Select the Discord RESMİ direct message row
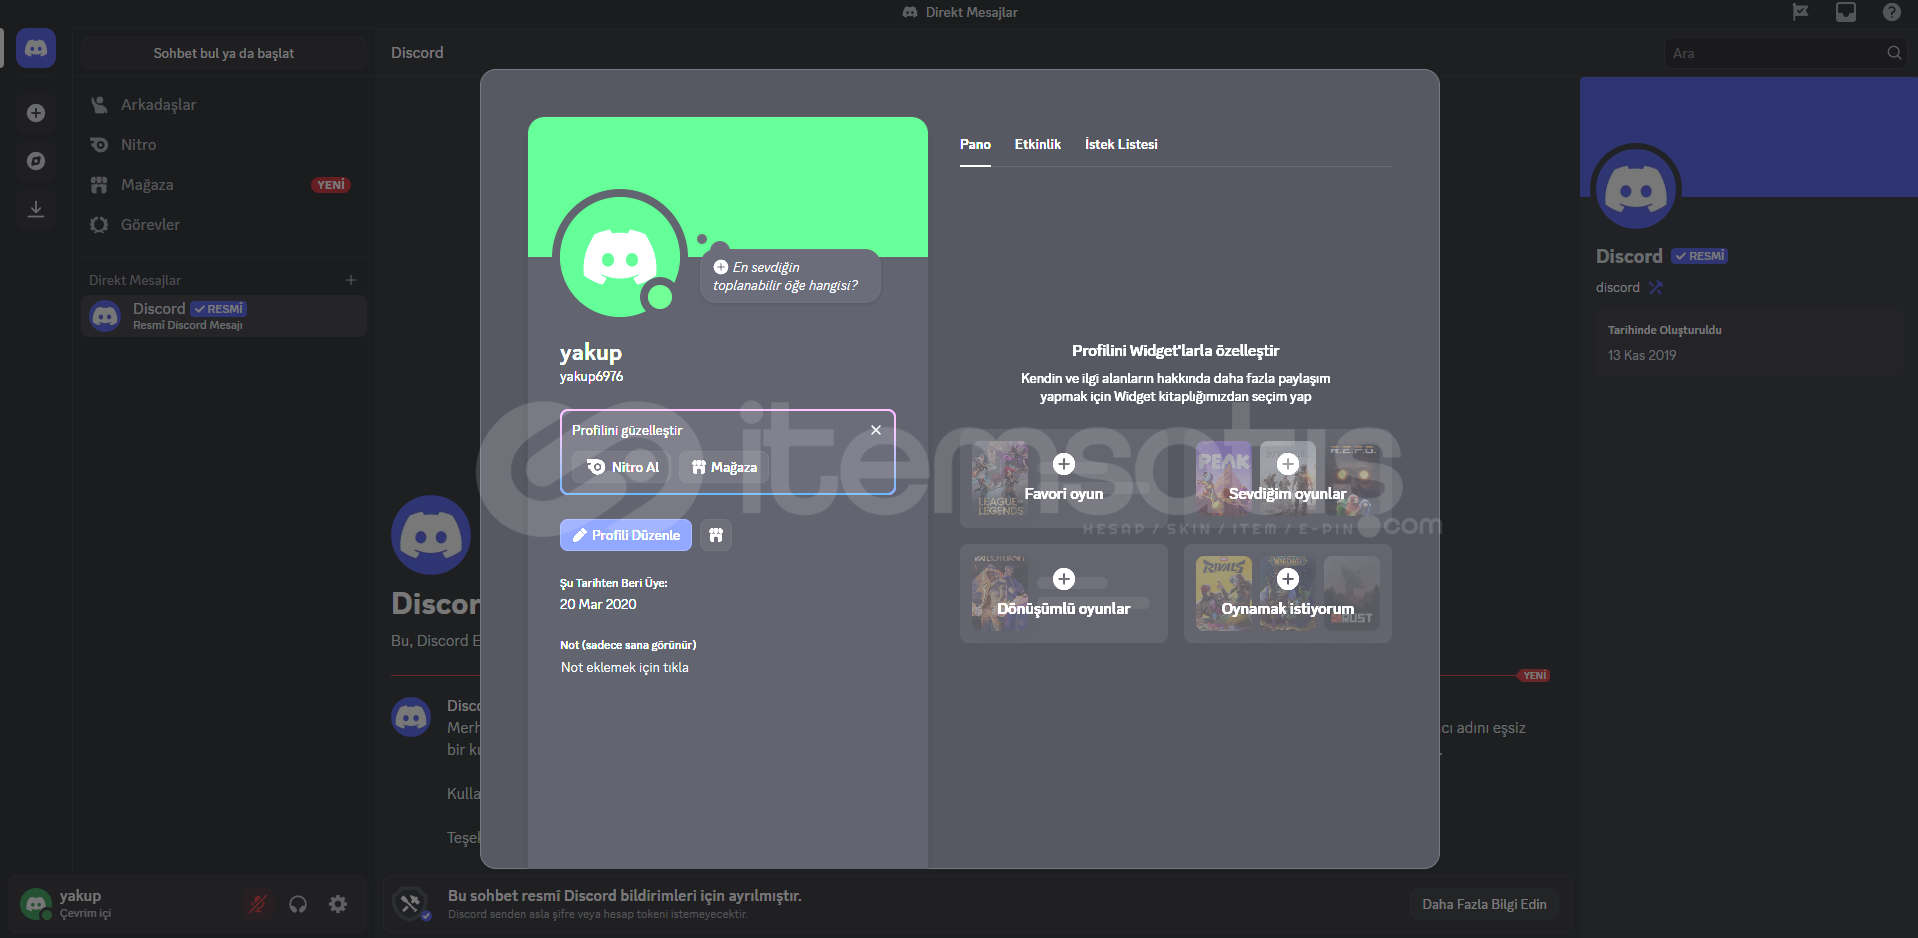 [x=224, y=316]
